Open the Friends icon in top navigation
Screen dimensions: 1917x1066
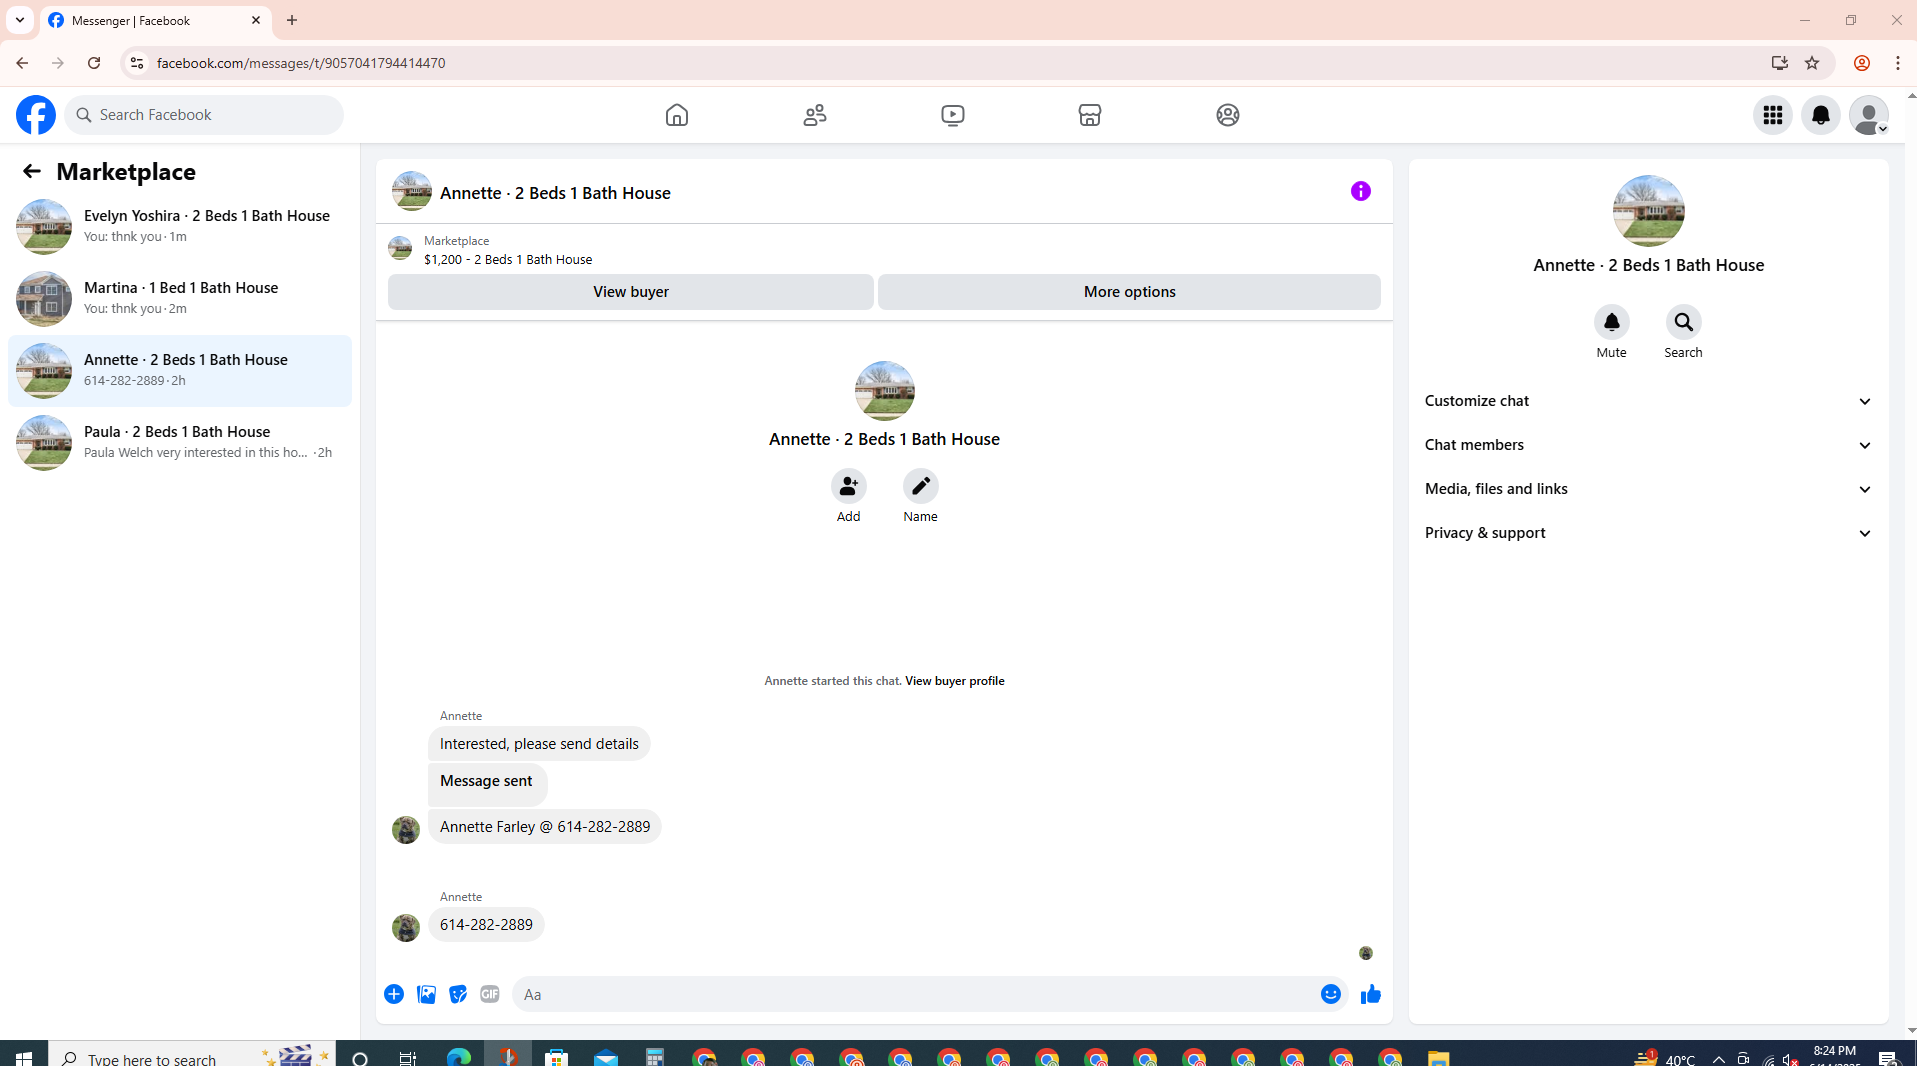[x=815, y=115]
